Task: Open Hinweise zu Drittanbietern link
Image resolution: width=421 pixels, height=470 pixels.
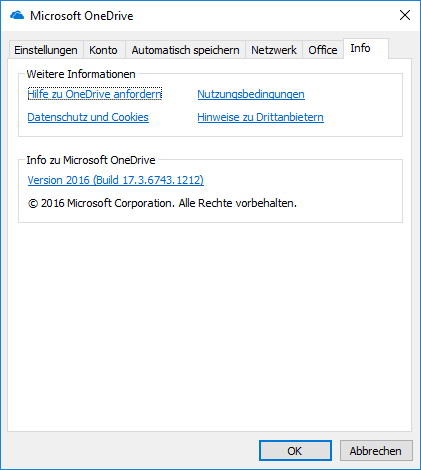Action: click(x=260, y=117)
